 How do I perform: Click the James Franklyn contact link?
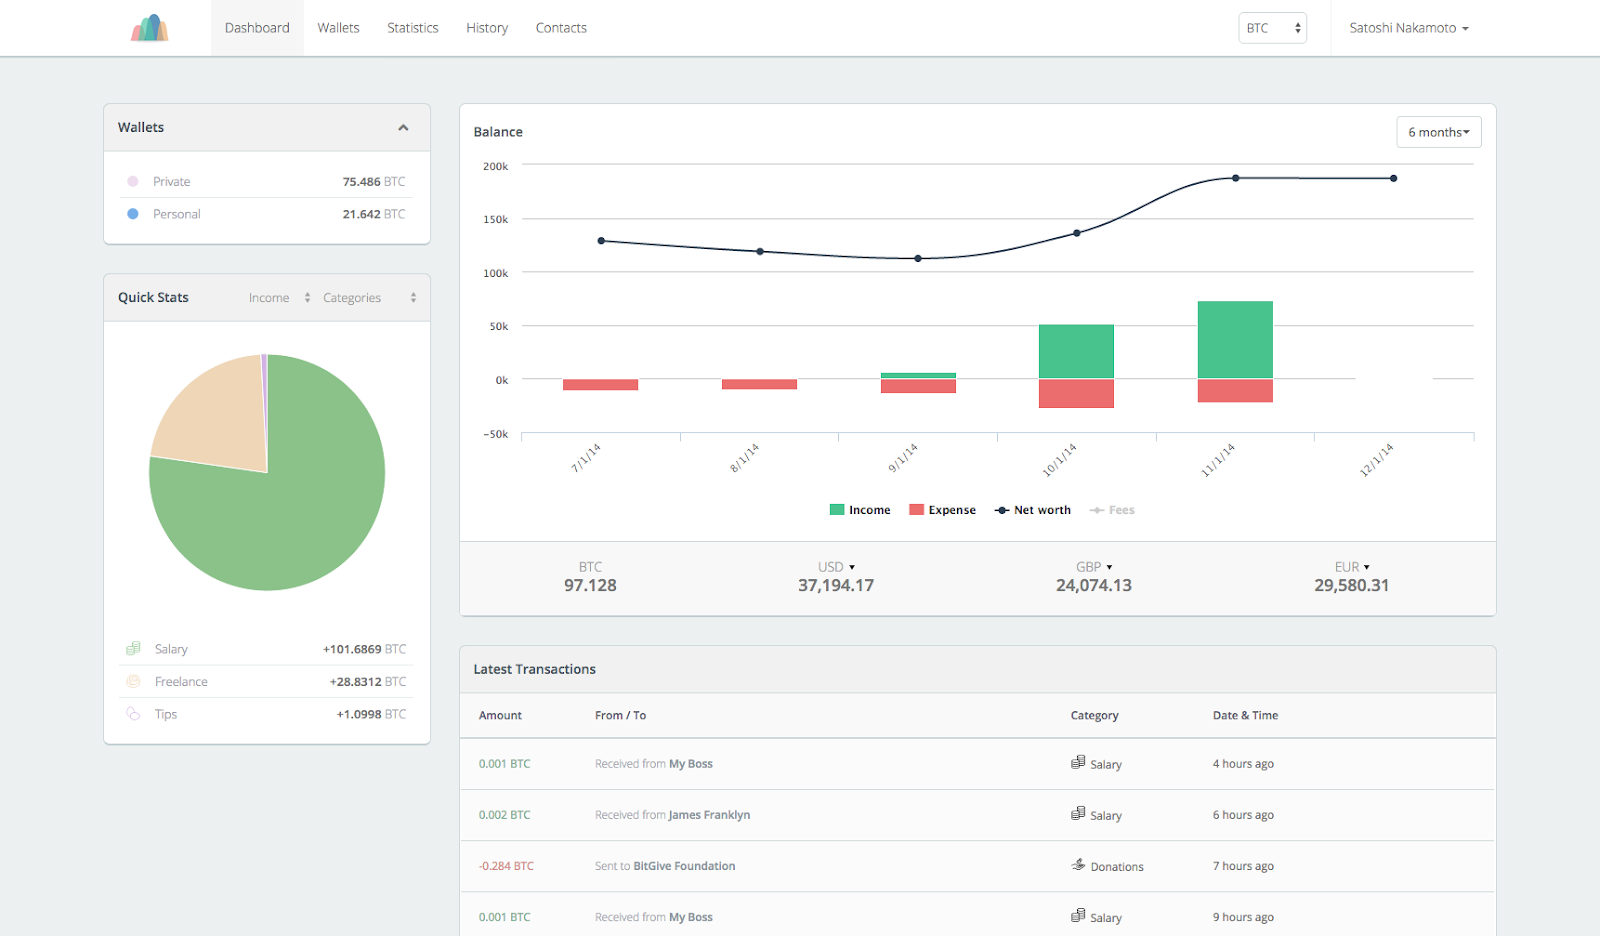(x=709, y=815)
